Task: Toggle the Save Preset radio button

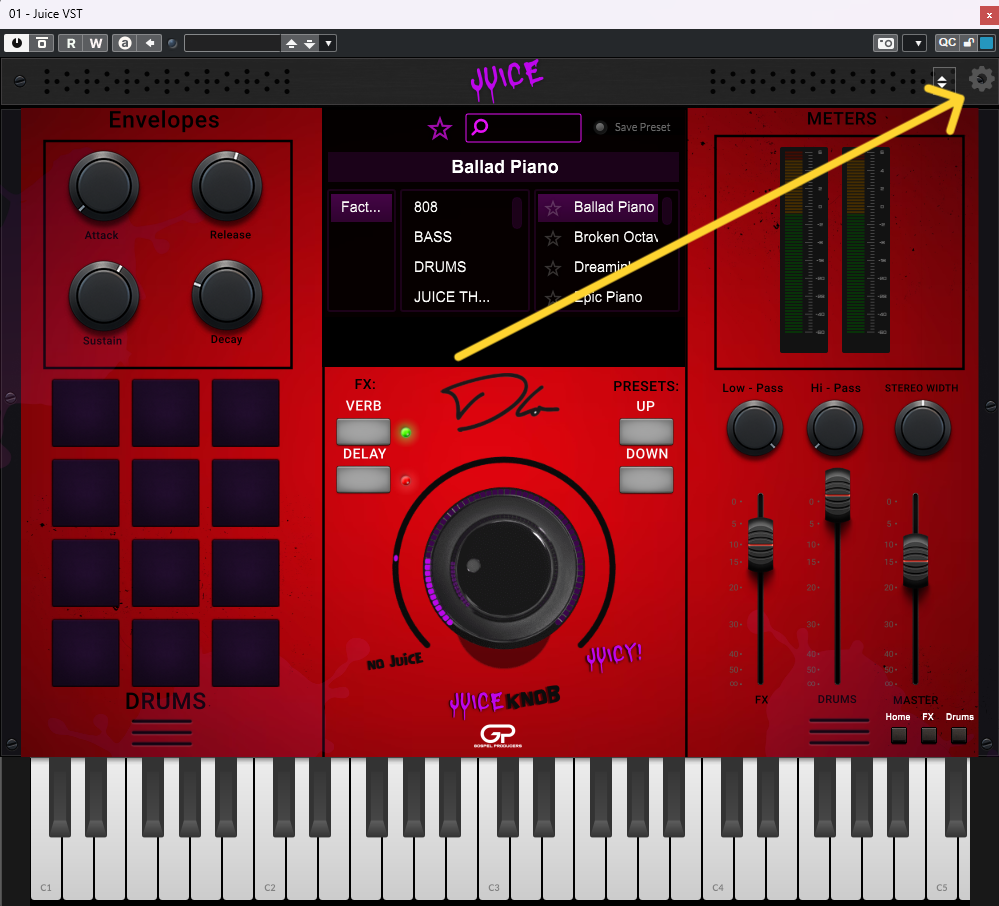Action: click(x=600, y=127)
